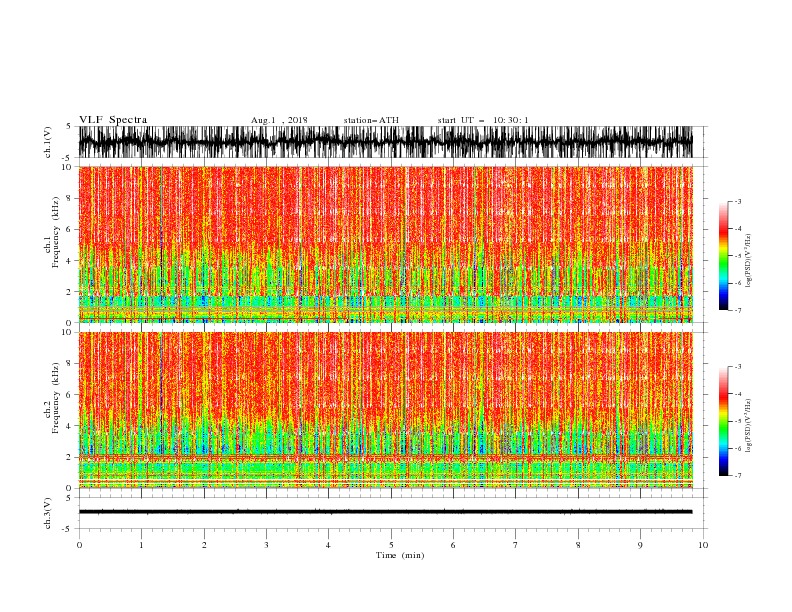
Task: Click the 'ch.3(V)' waveform axis label
Action: point(48,513)
